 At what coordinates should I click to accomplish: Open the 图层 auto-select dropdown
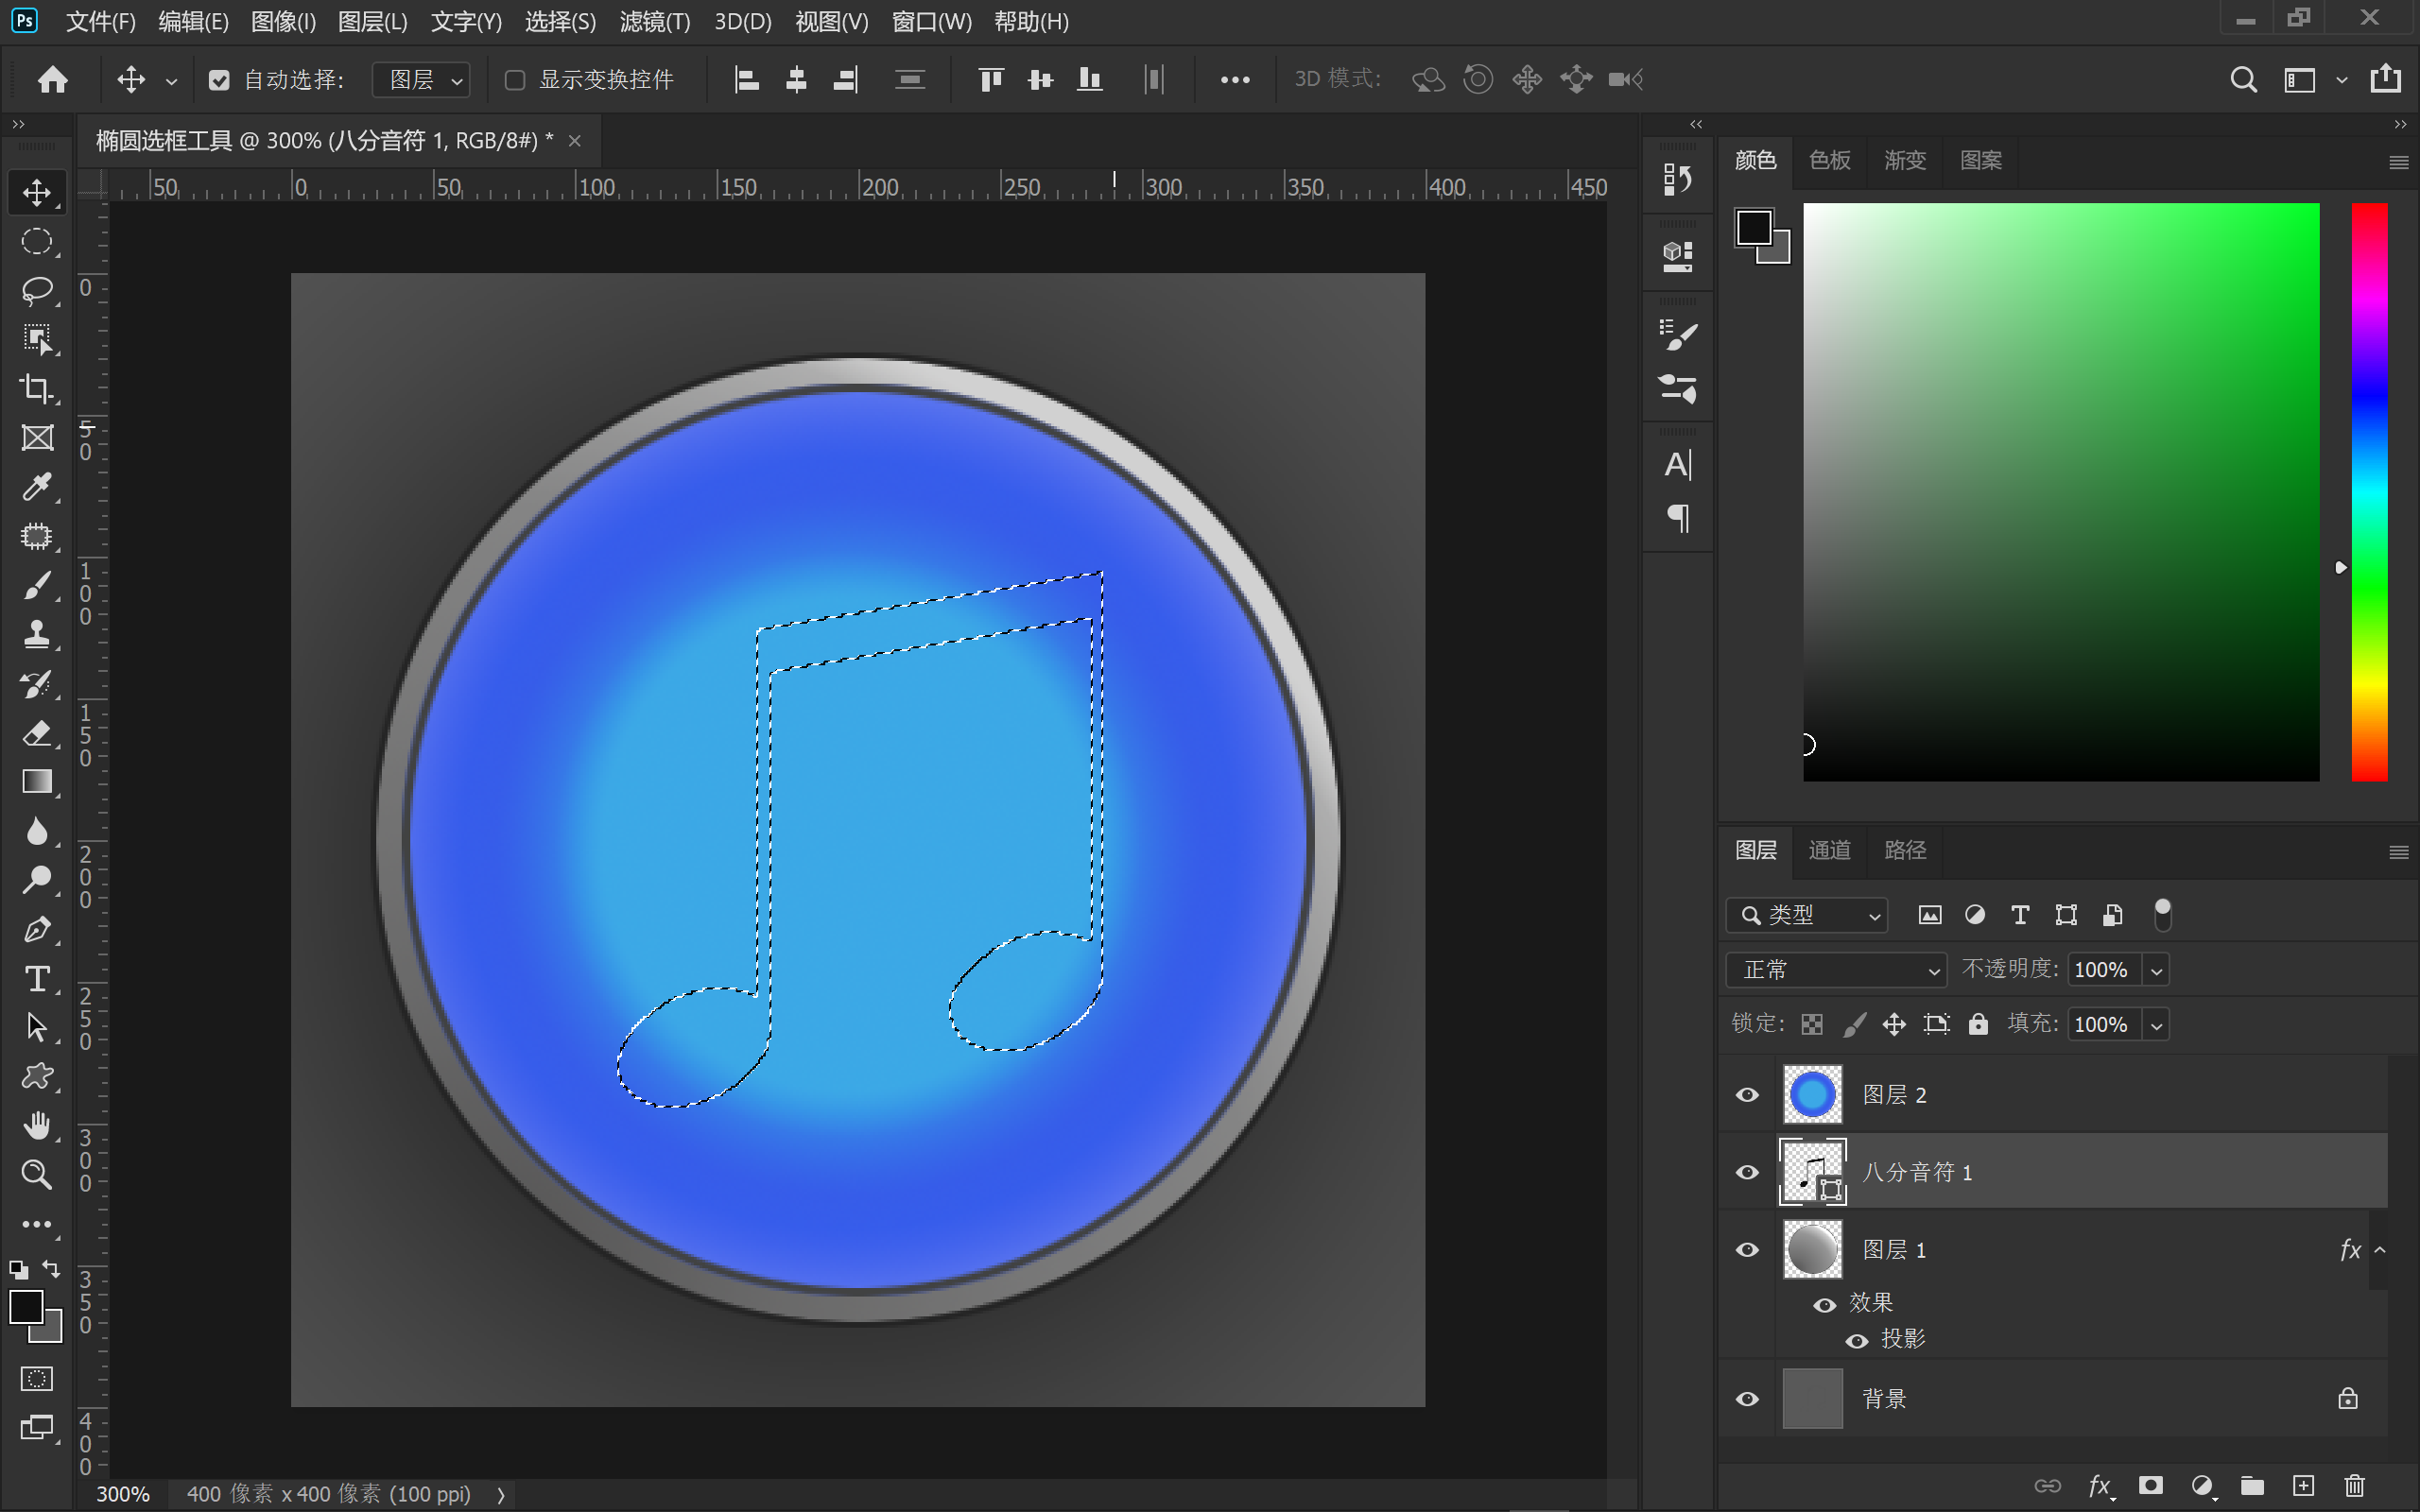(421, 80)
